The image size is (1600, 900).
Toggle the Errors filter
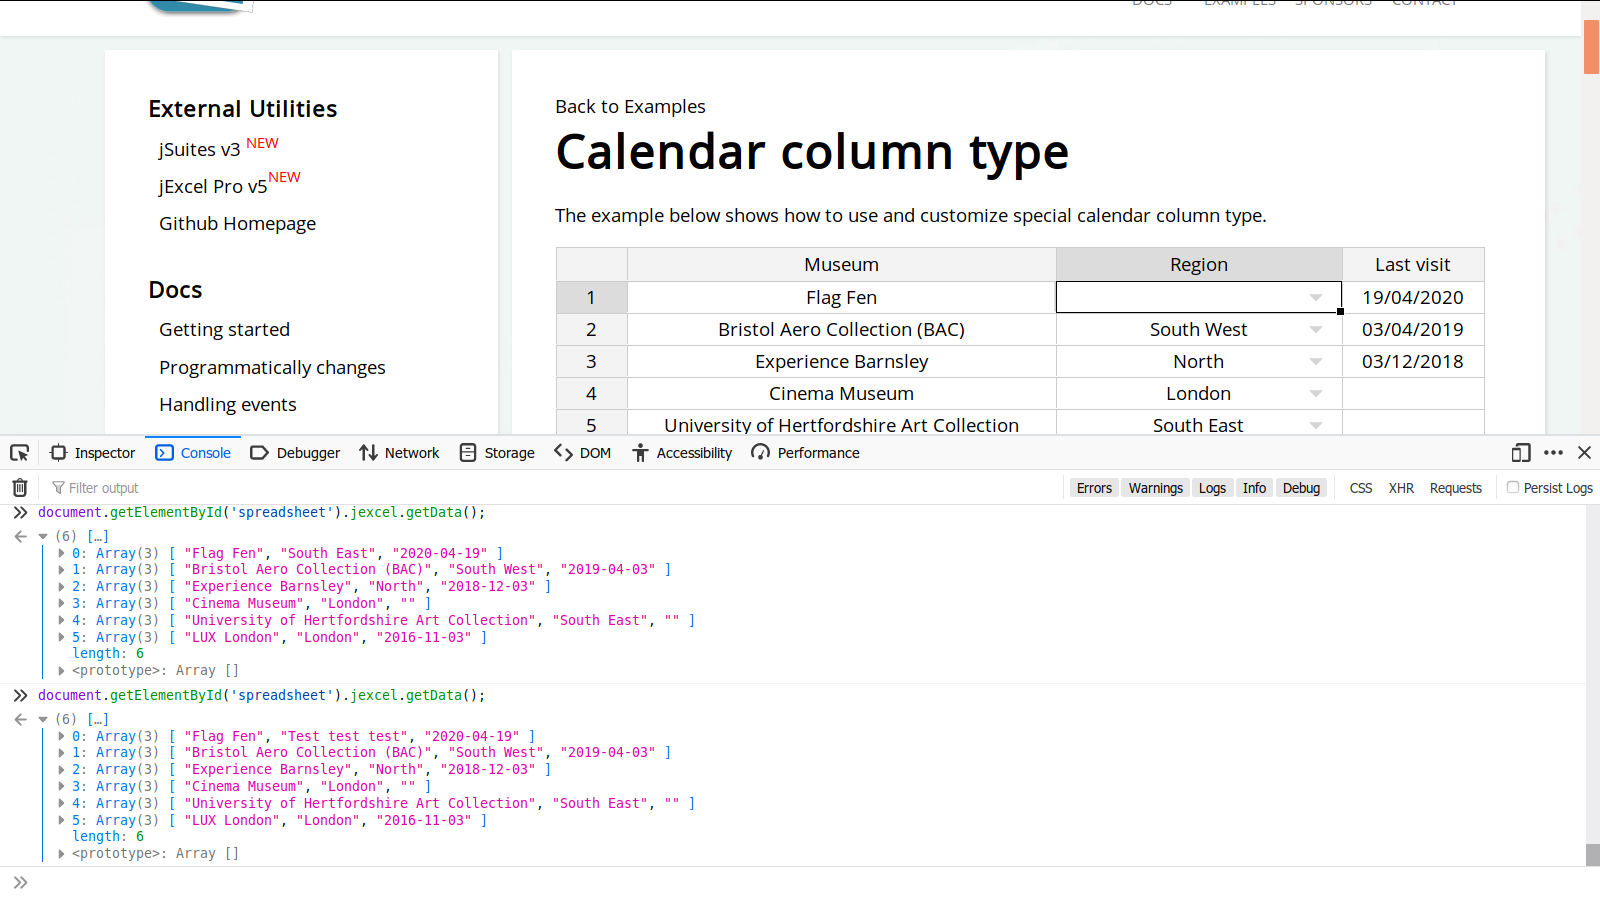(x=1094, y=488)
